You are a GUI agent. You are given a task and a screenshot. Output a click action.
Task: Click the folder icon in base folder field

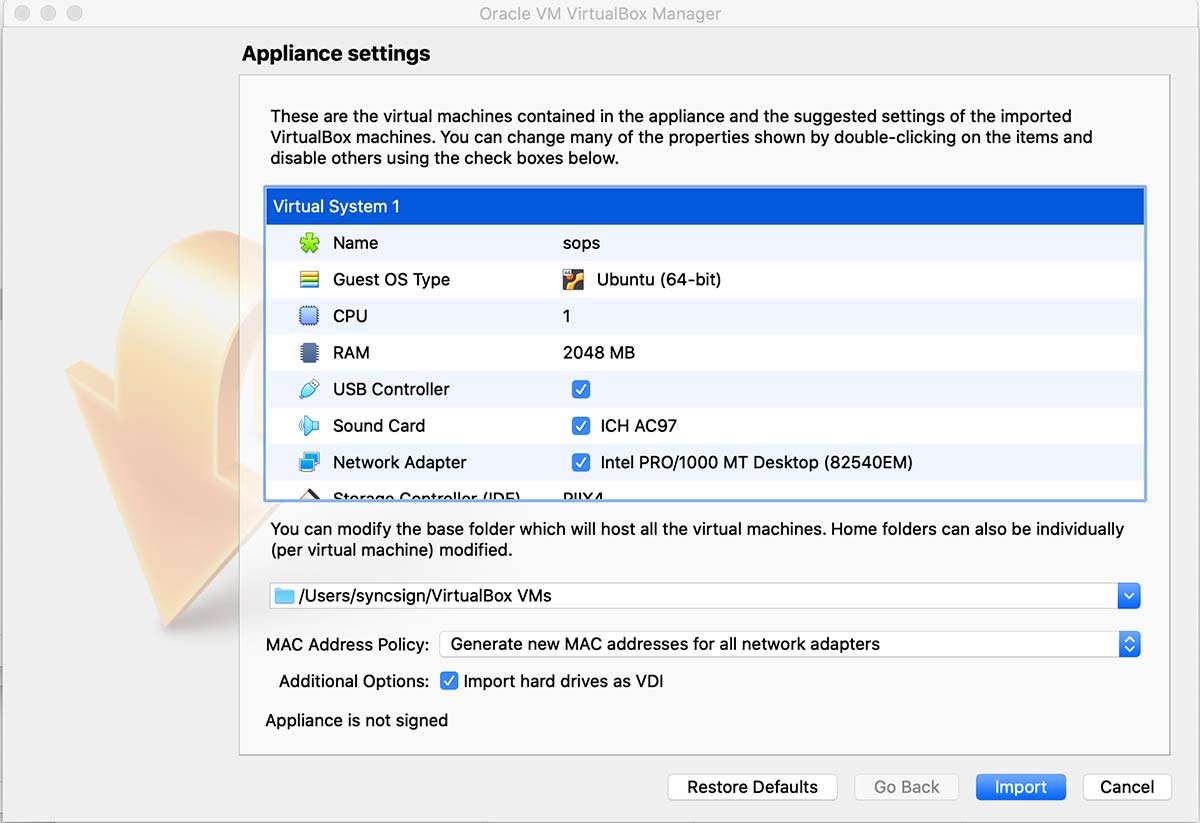[x=285, y=596]
